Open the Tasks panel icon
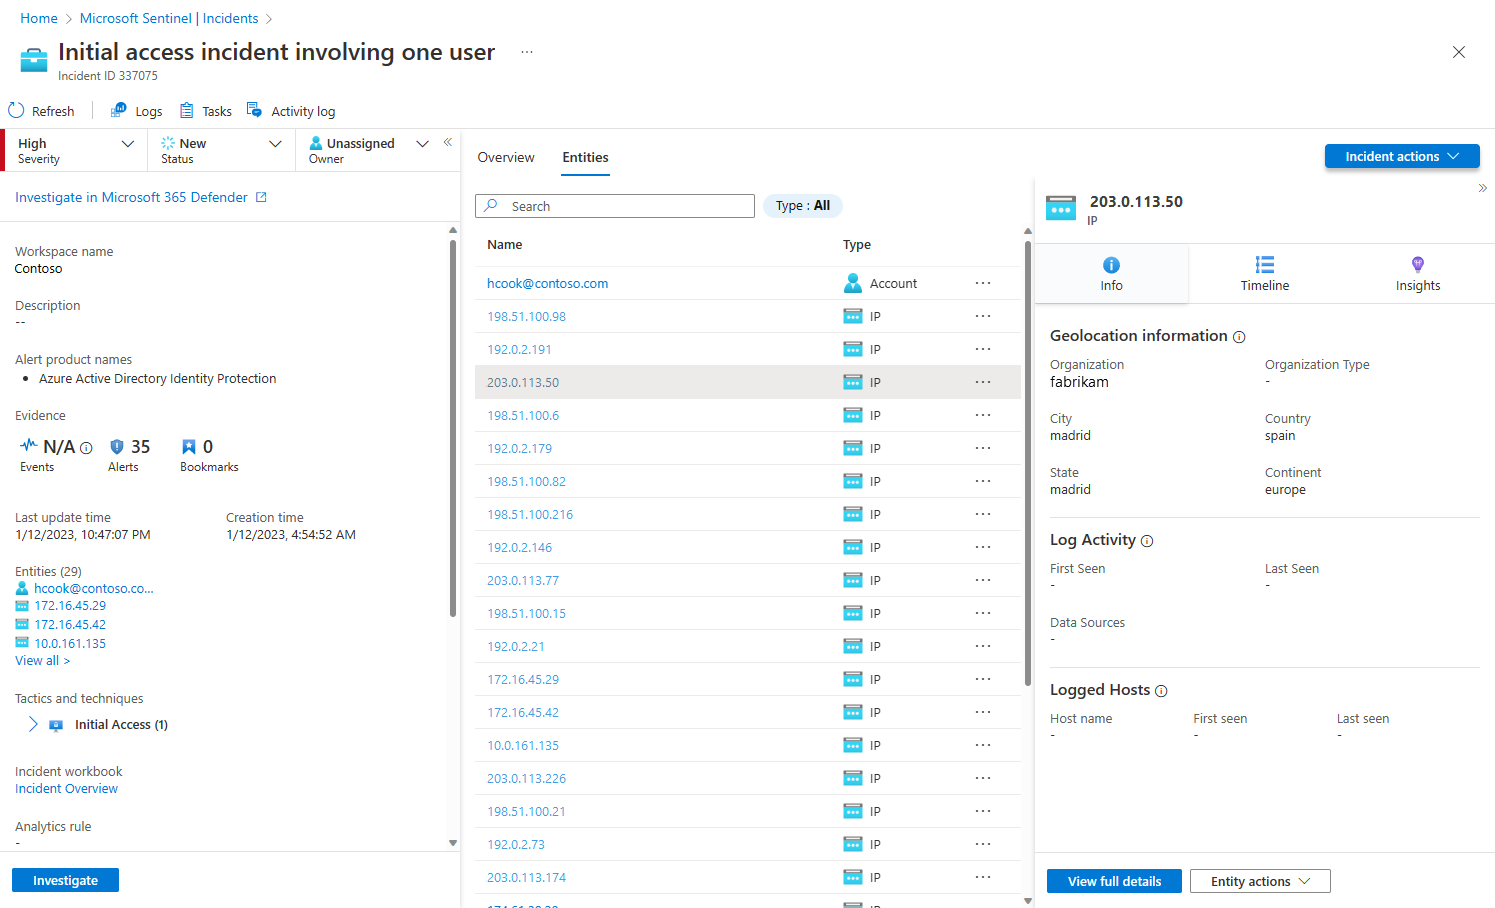 pos(187,111)
